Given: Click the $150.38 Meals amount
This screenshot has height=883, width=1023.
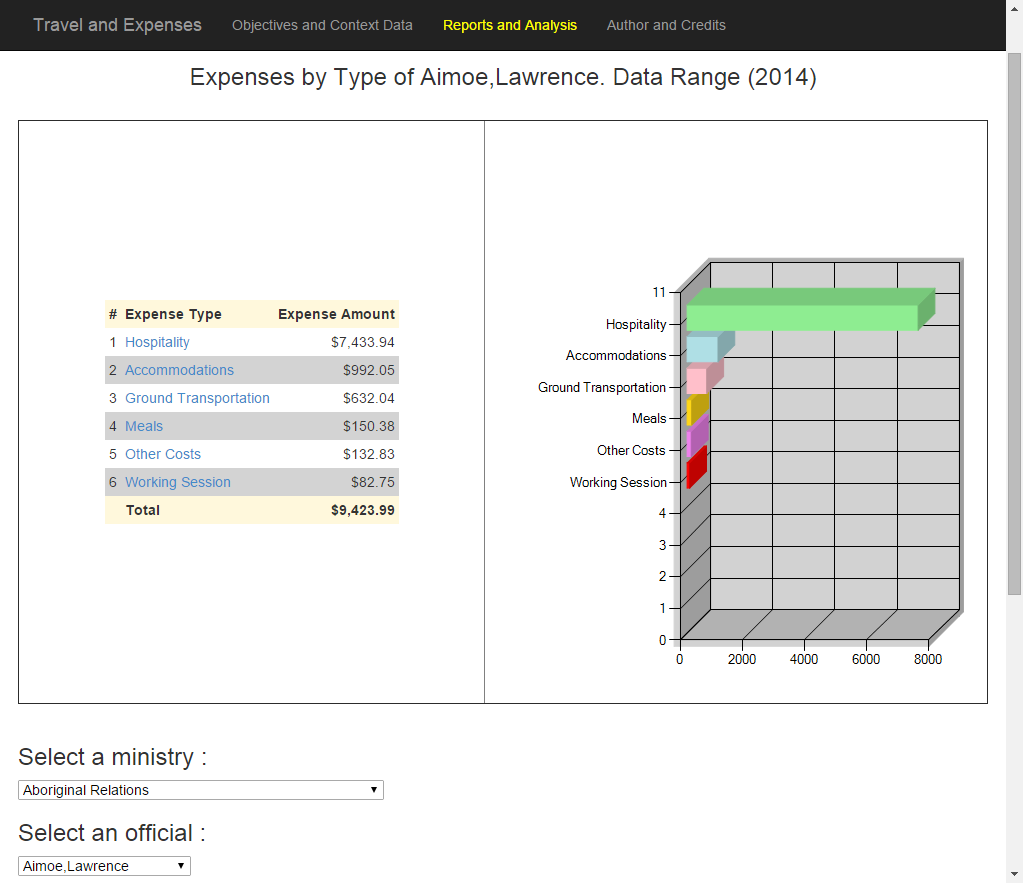Looking at the screenshot, I should pos(369,426).
